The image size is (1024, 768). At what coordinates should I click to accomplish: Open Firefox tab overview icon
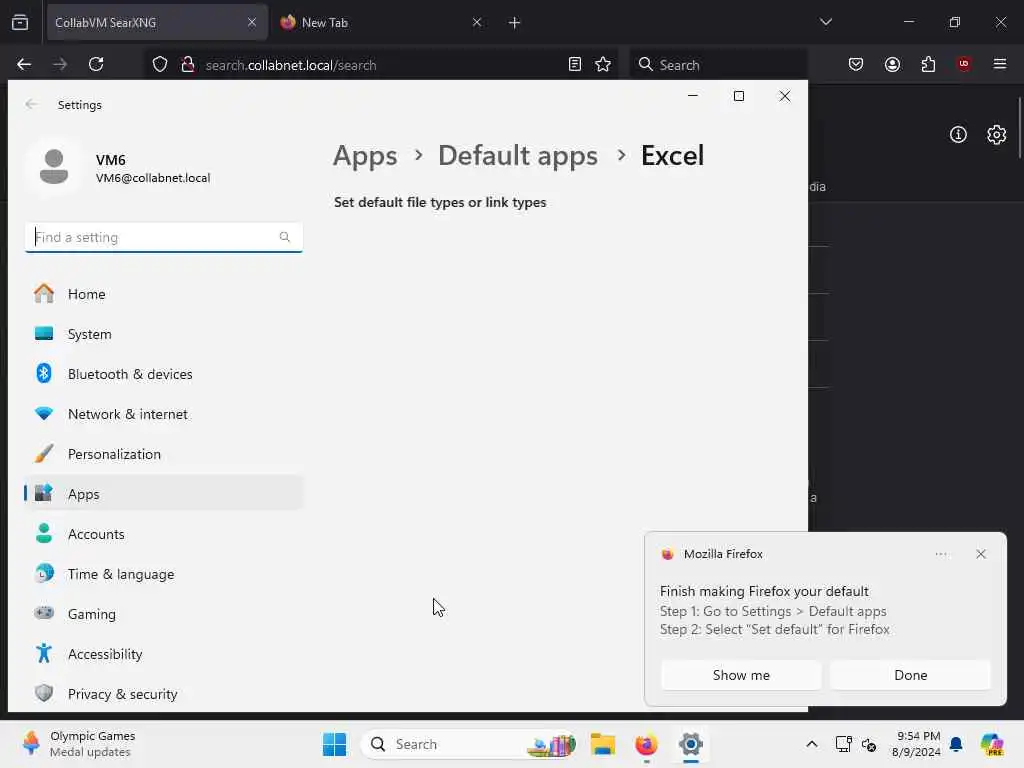click(20, 22)
